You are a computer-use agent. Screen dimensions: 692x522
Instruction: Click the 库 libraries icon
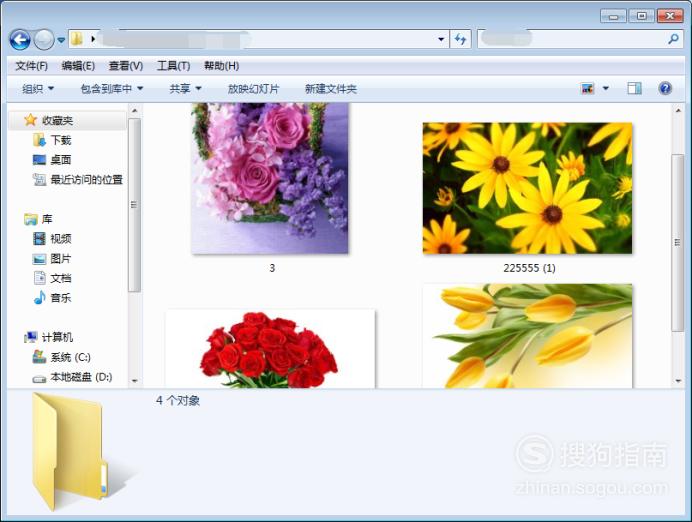pyautogui.click(x=30, y=219)
